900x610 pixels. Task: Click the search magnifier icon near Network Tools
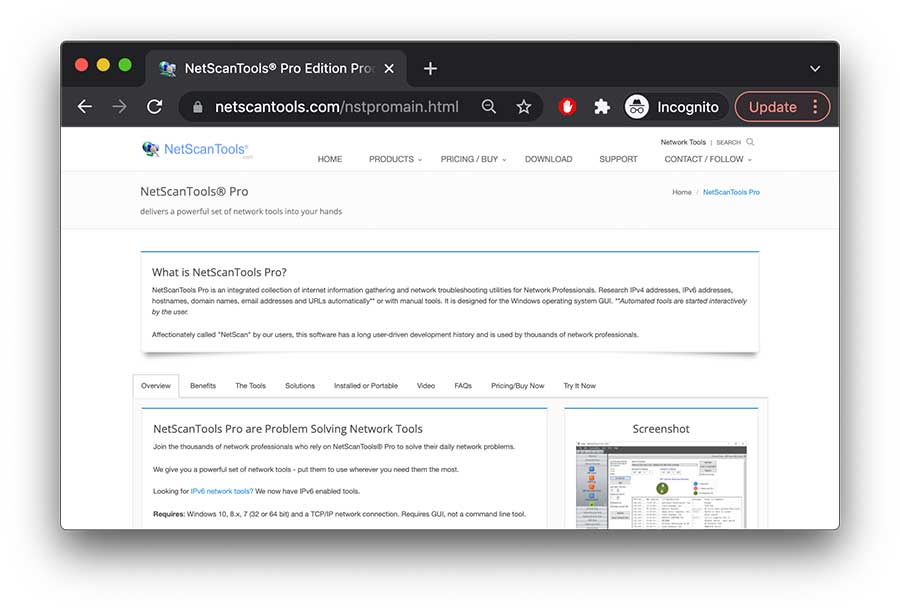(x=747, y=142)
